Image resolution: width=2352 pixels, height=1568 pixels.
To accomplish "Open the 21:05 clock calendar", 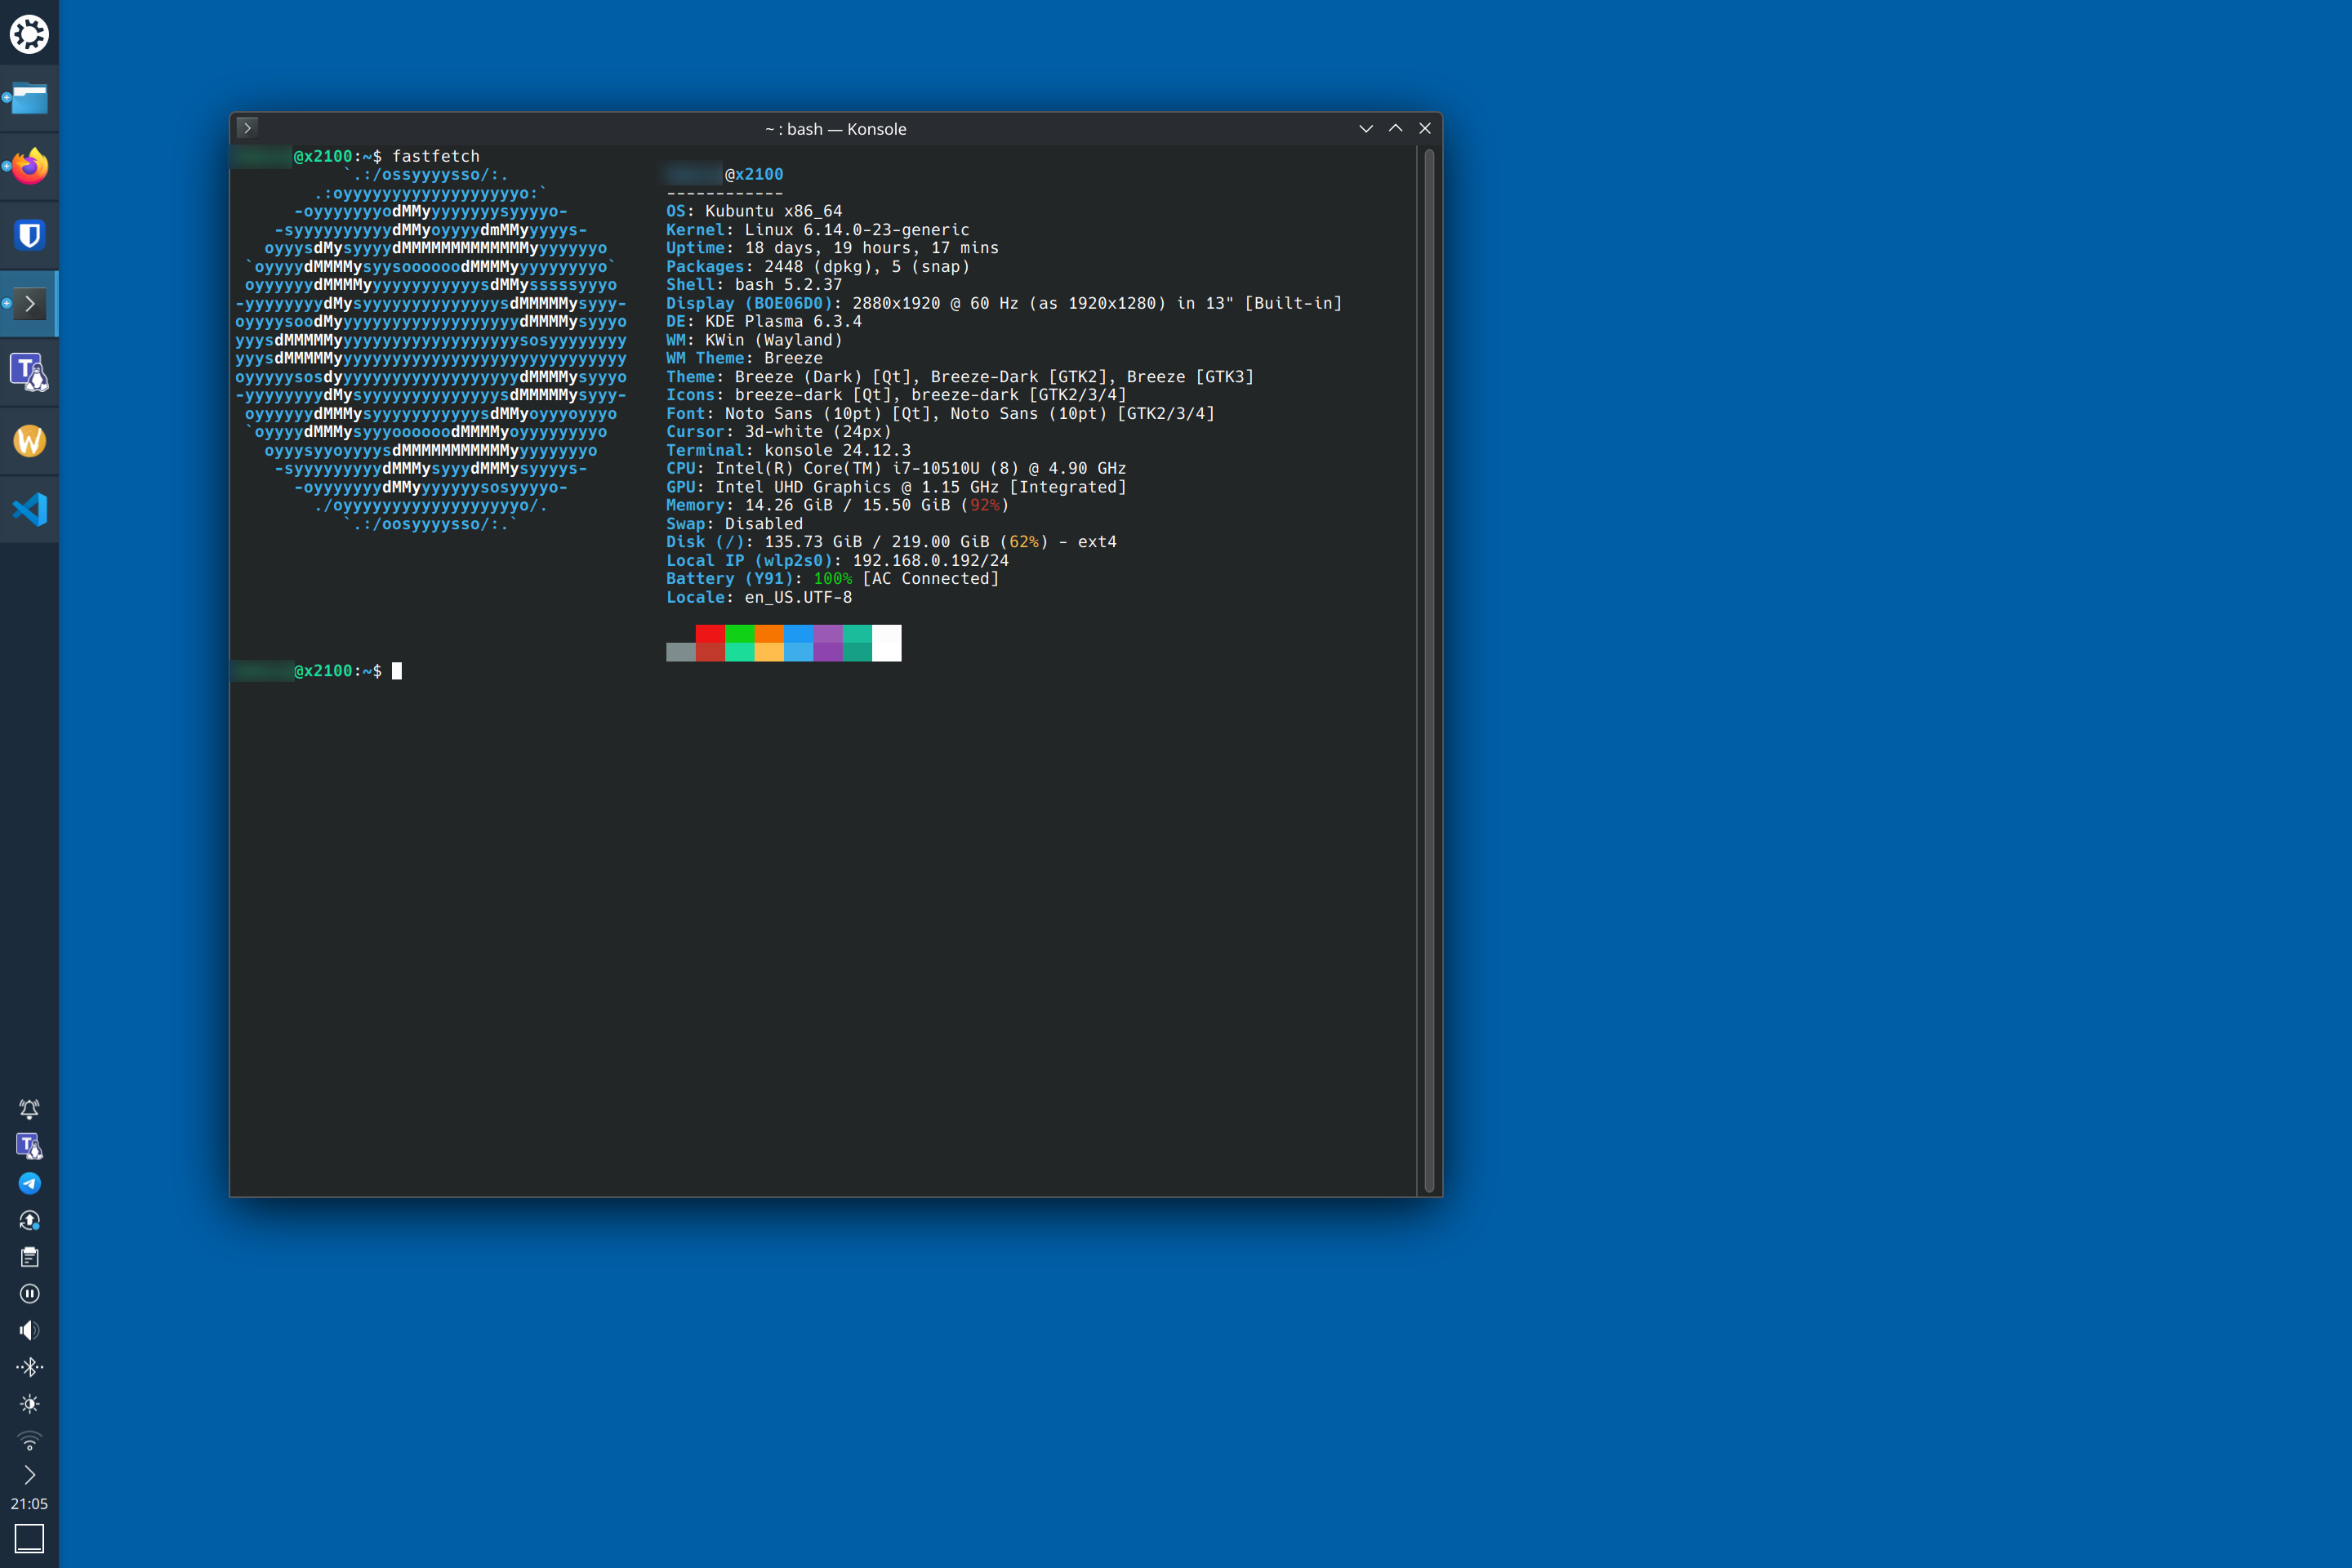I will point(29,1504).
